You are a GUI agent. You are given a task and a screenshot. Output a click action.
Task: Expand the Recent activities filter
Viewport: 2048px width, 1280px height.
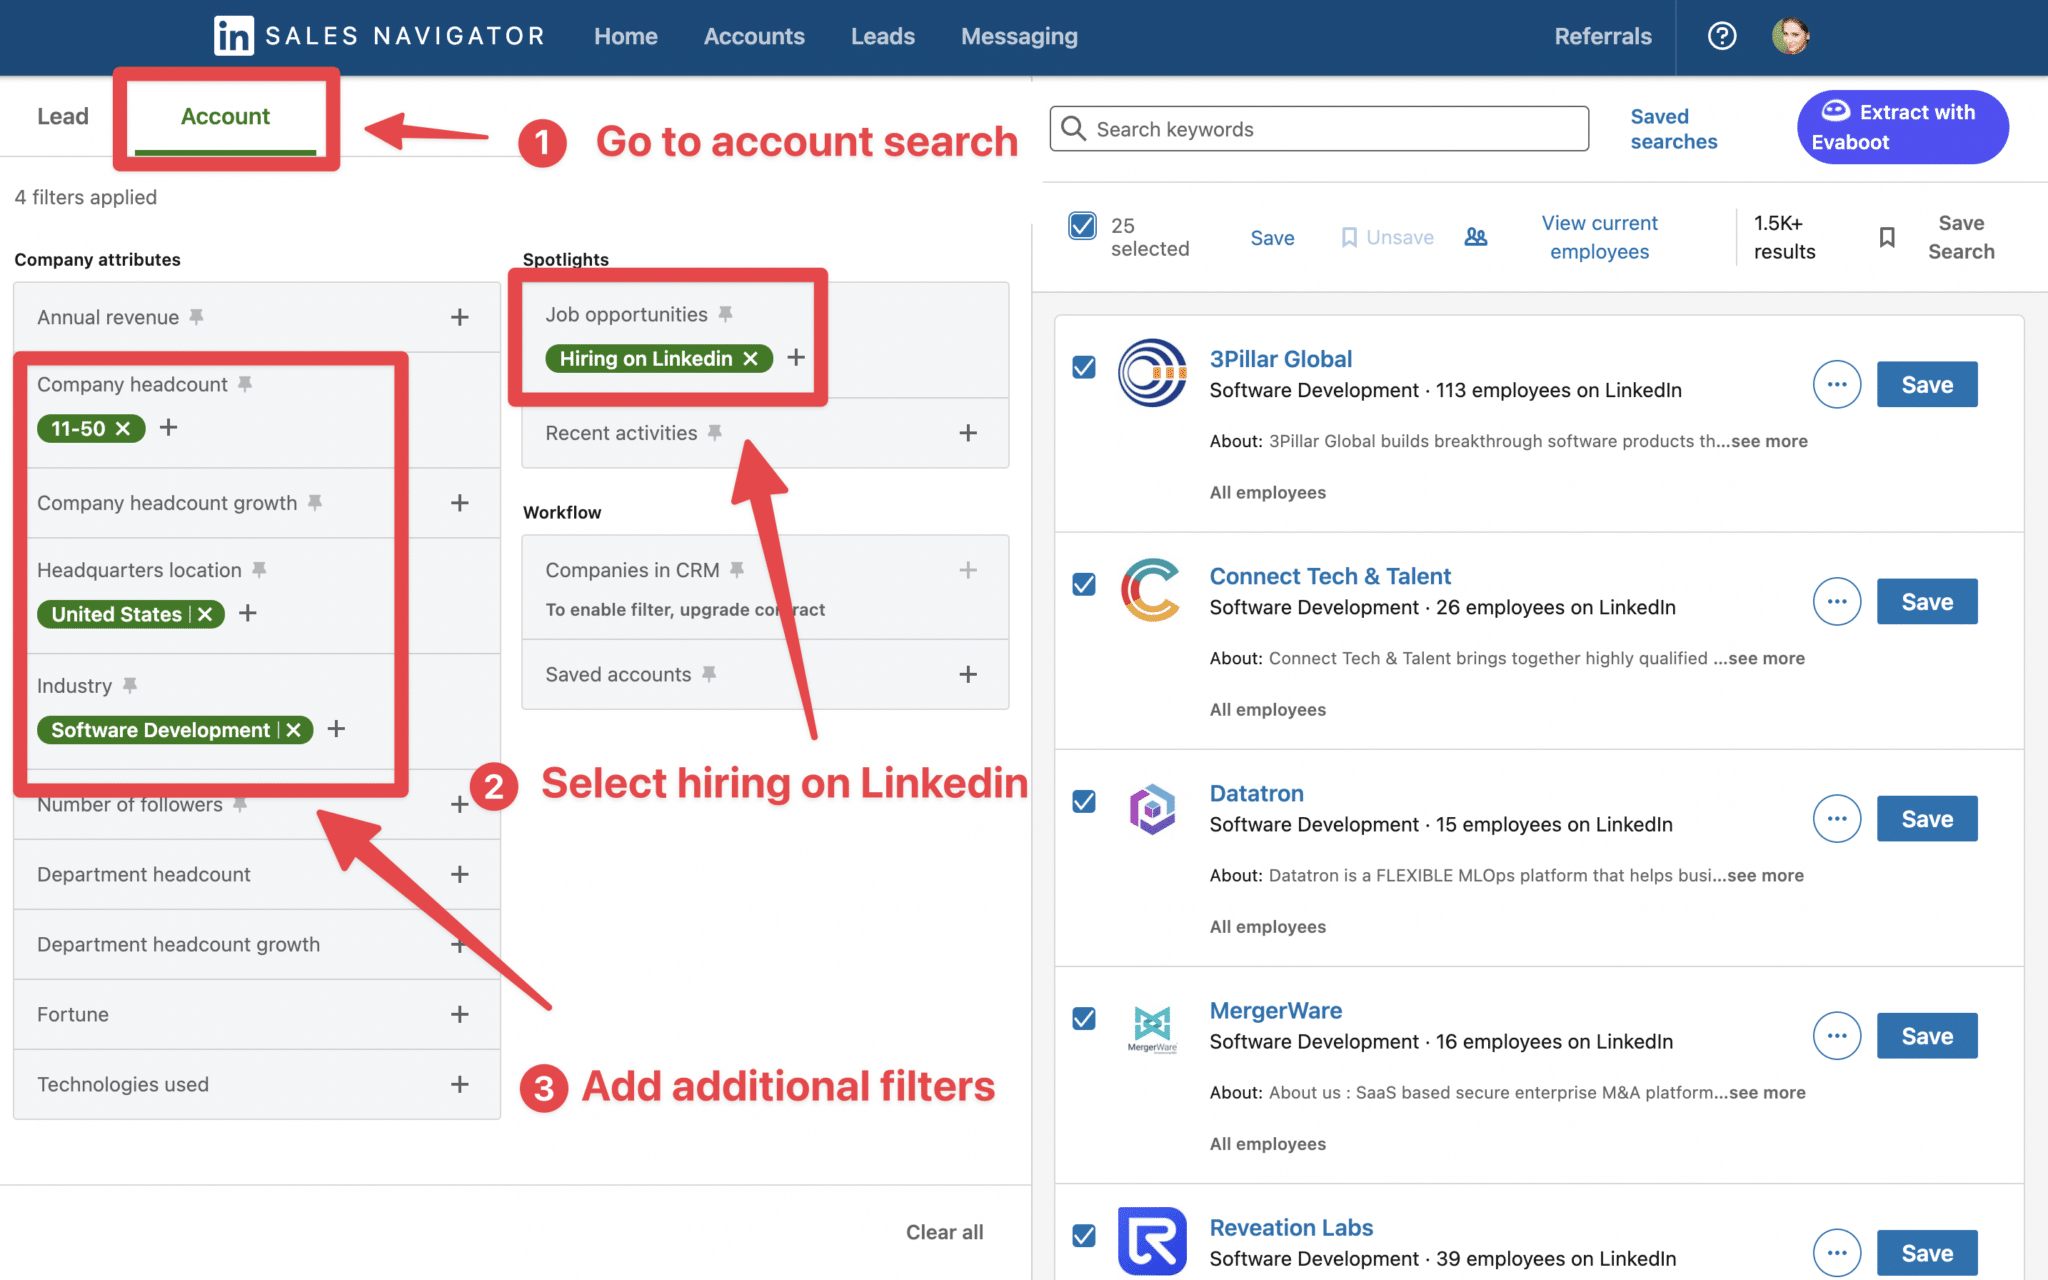(967, 432)
